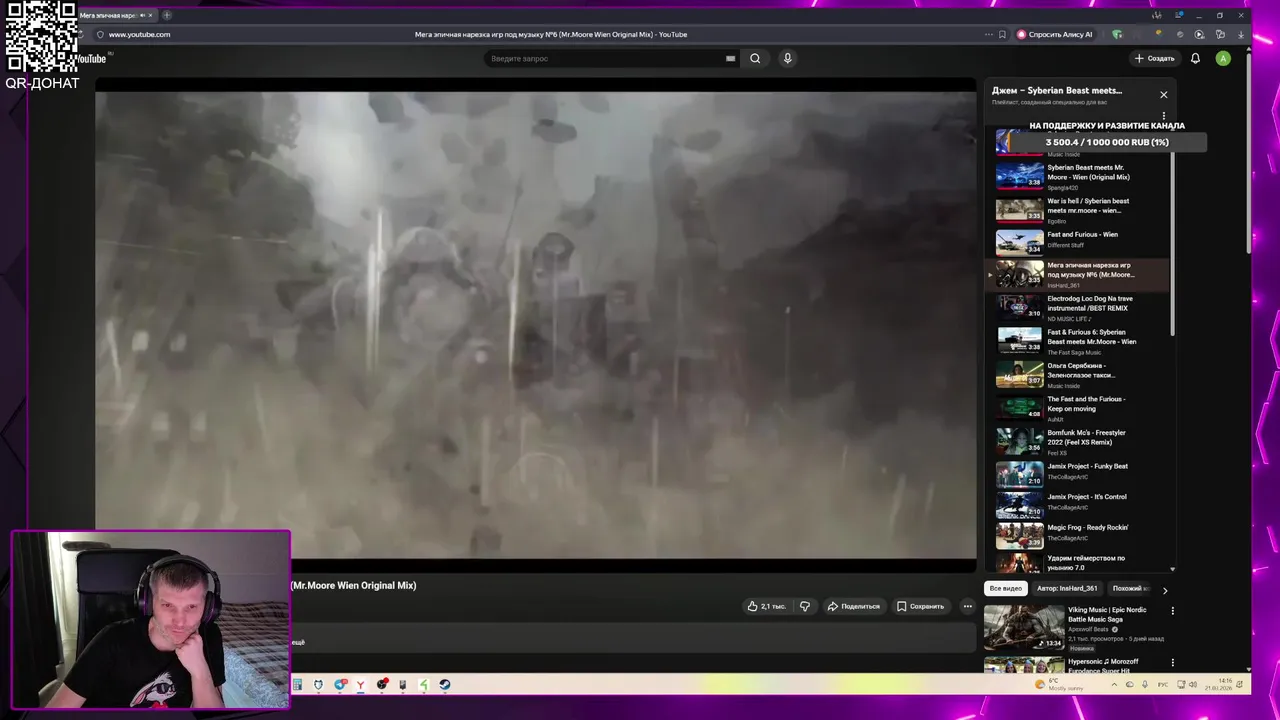Dislike the video
This screenshot has width=1280, height=720.
click(804, 606)
